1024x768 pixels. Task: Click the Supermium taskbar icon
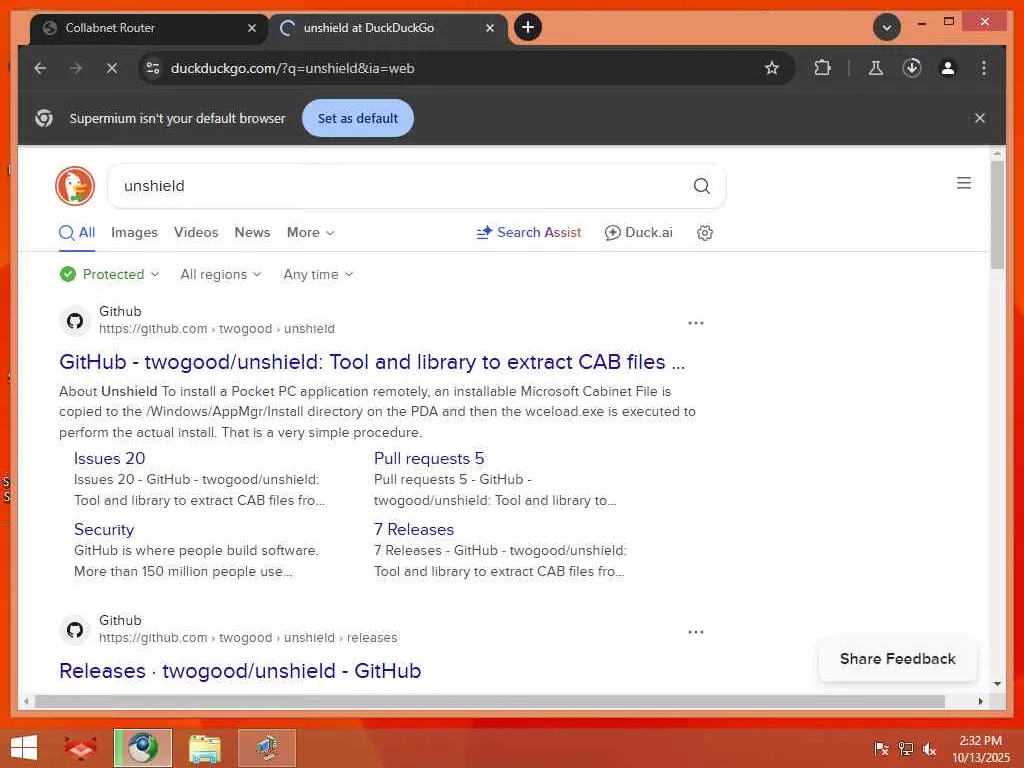tap(143, 748)
